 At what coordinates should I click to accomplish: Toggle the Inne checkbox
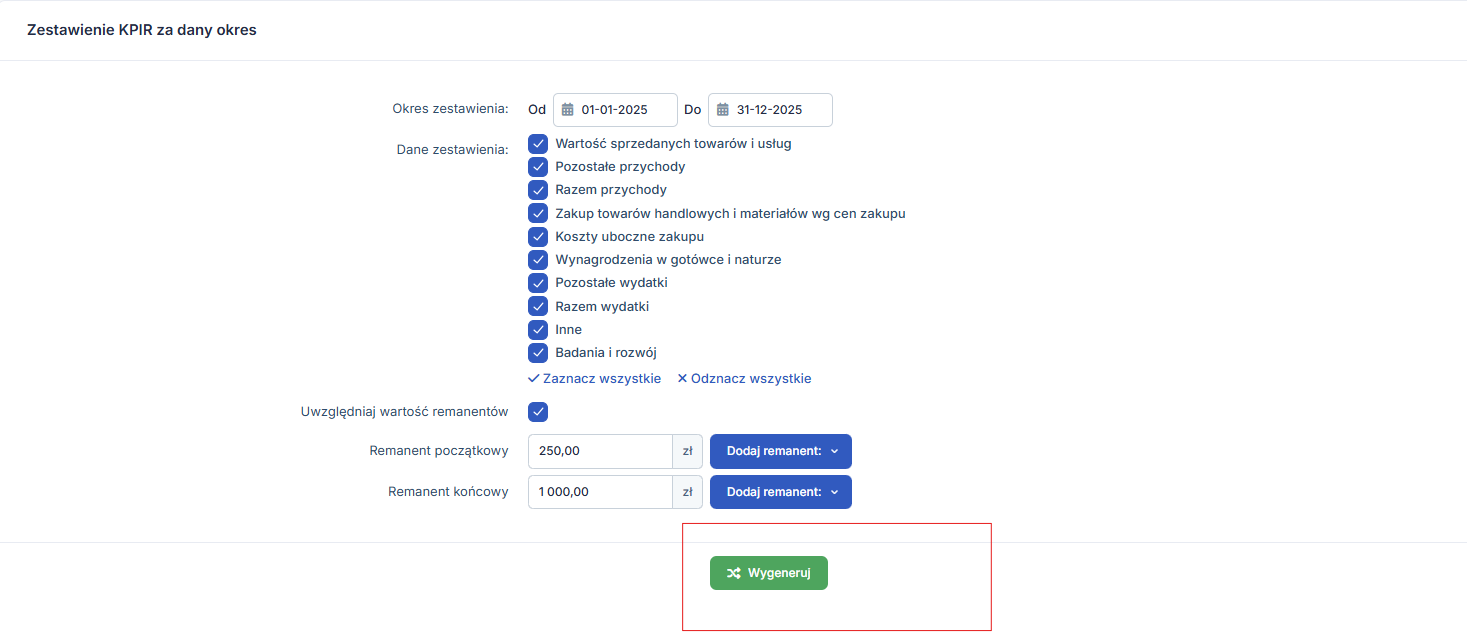pos(538,330)
